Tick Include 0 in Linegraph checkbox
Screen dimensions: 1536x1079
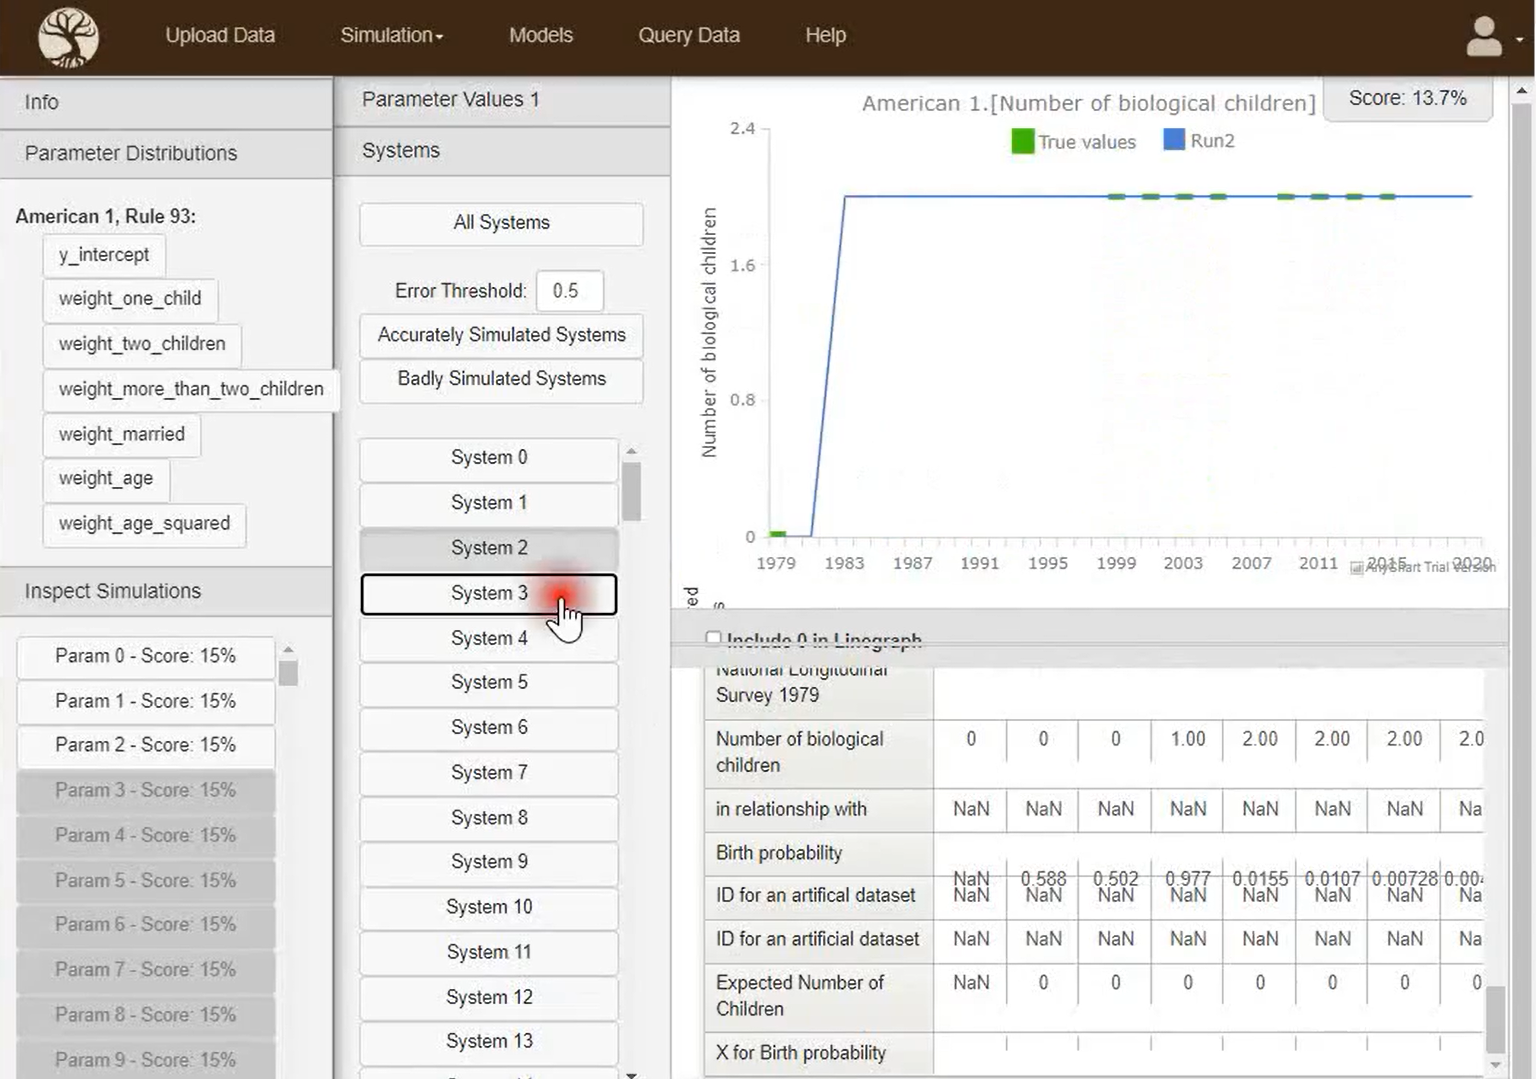[x=713, y=638]
